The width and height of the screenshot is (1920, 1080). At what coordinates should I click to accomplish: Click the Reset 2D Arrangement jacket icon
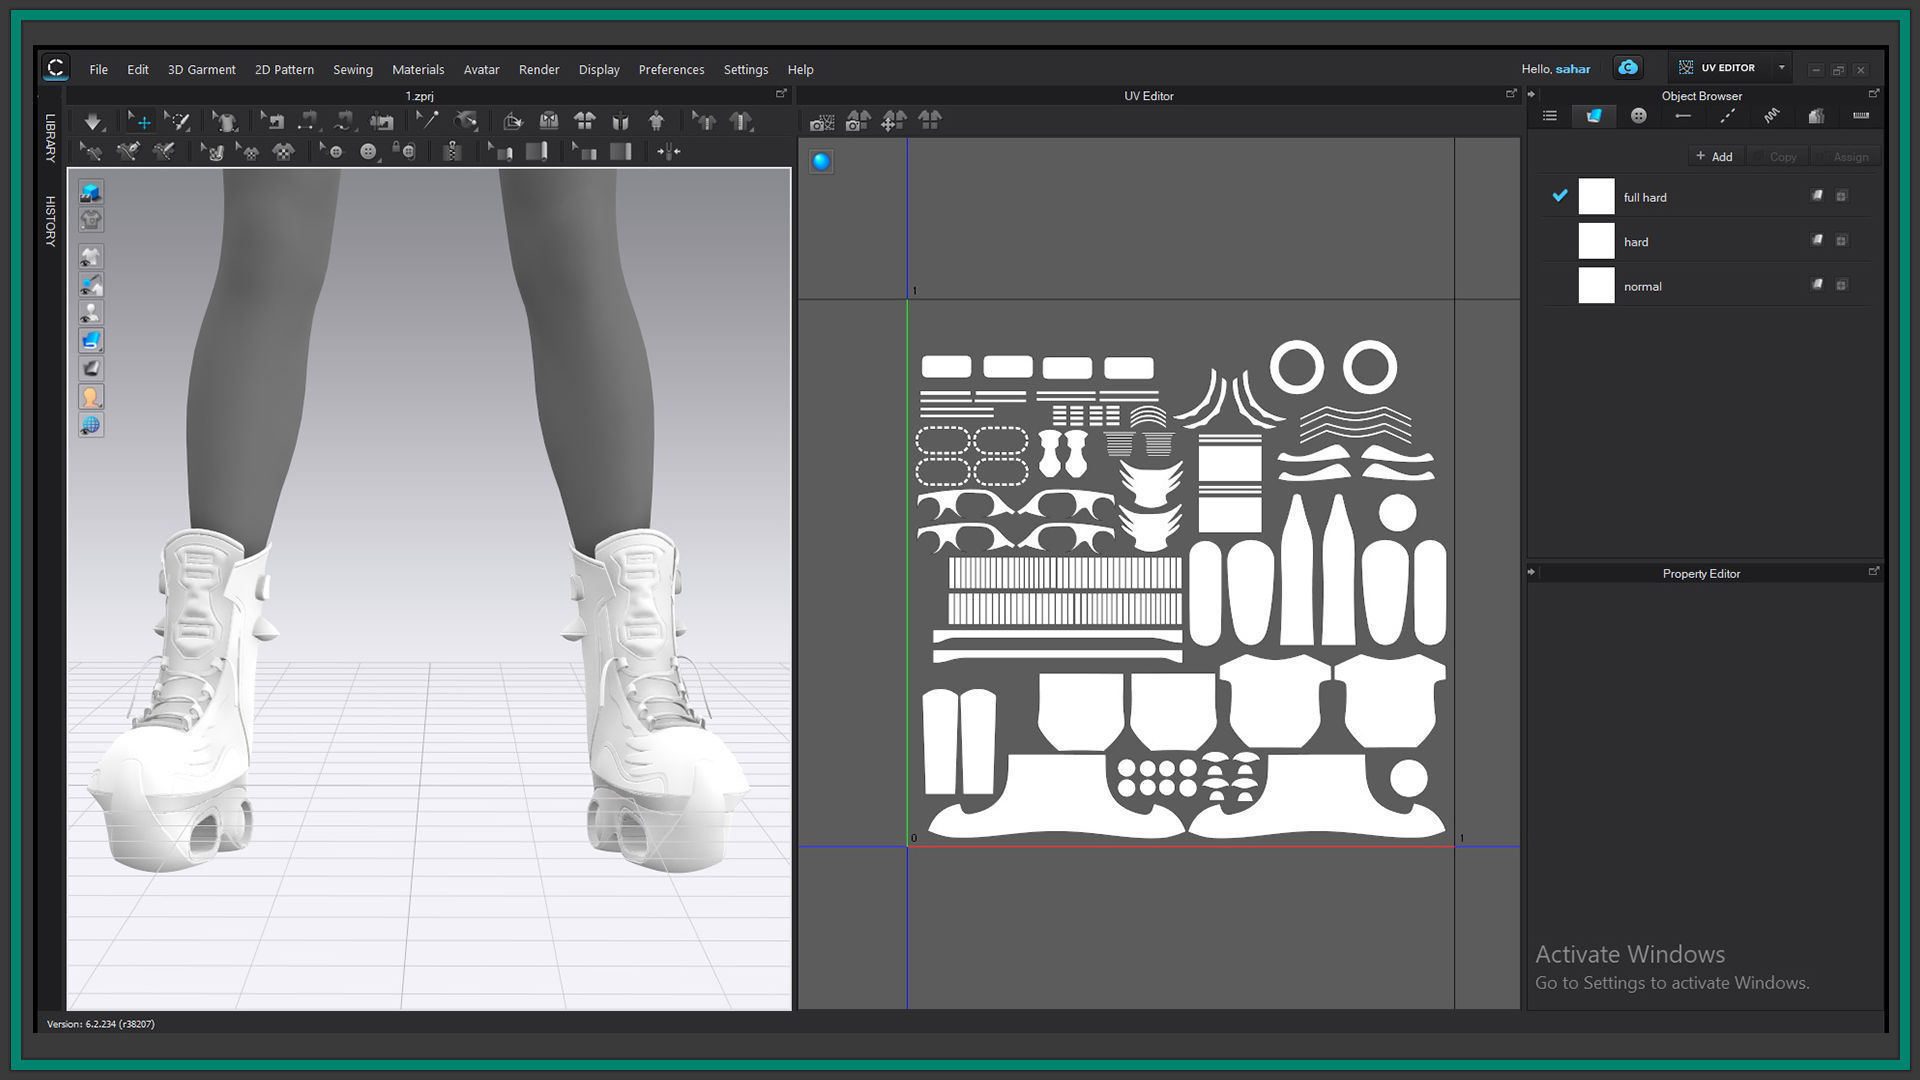pyautogui.click(x=549, y=121)
